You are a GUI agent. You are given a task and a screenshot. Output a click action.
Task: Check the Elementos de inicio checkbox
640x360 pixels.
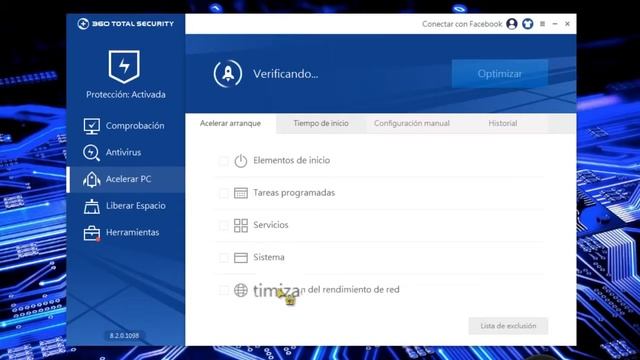223,161
